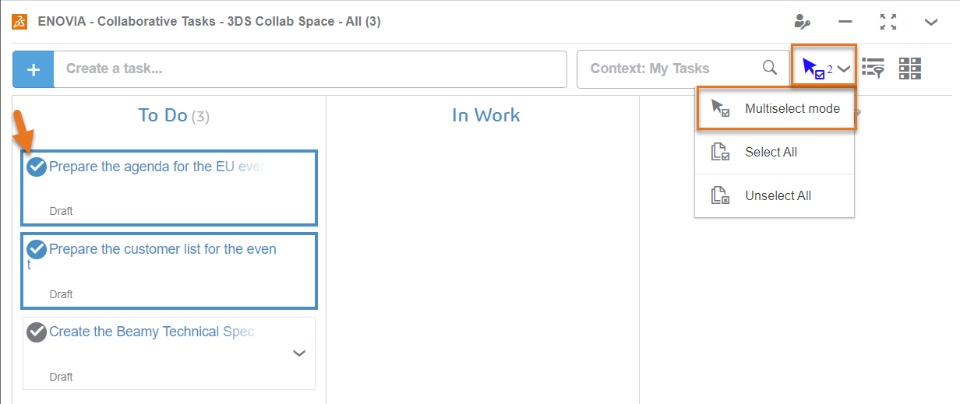The height and width of the screenshot is (404, 960).
Task: Click the search magnifier in context field
Action: [x=769, y=68]
